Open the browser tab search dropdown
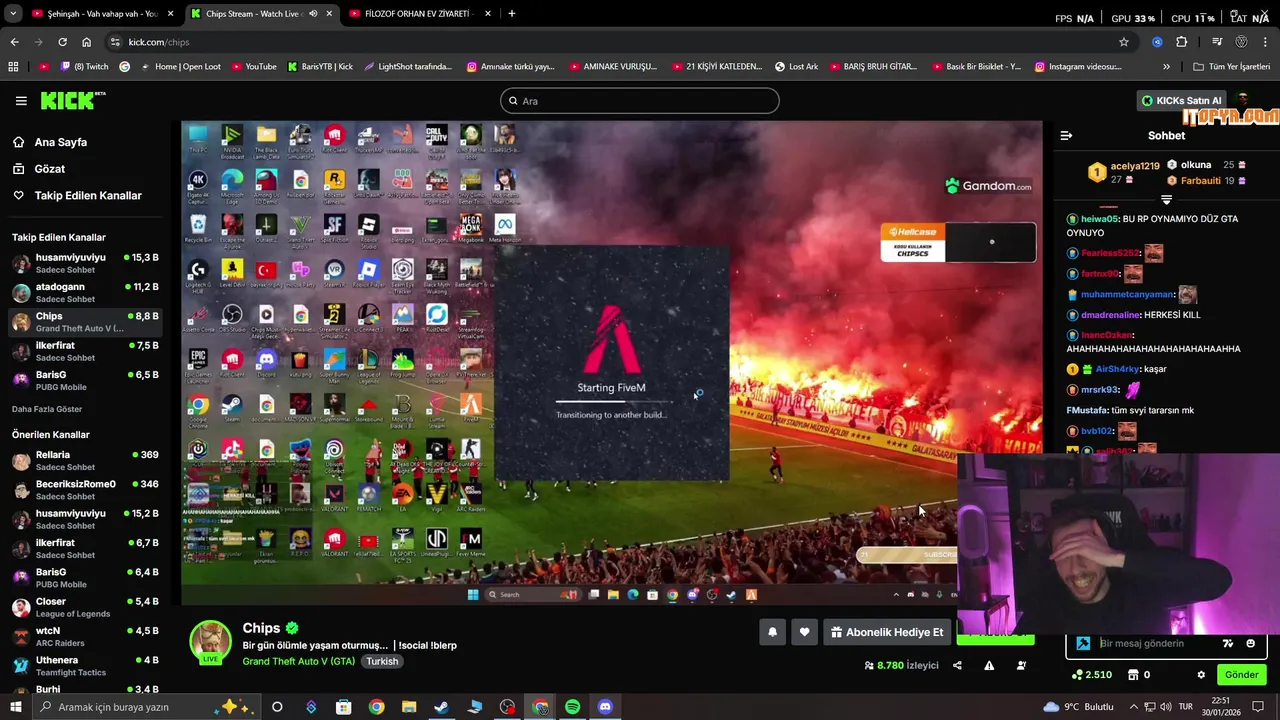 pyautogui.click(x=13, y=14)
